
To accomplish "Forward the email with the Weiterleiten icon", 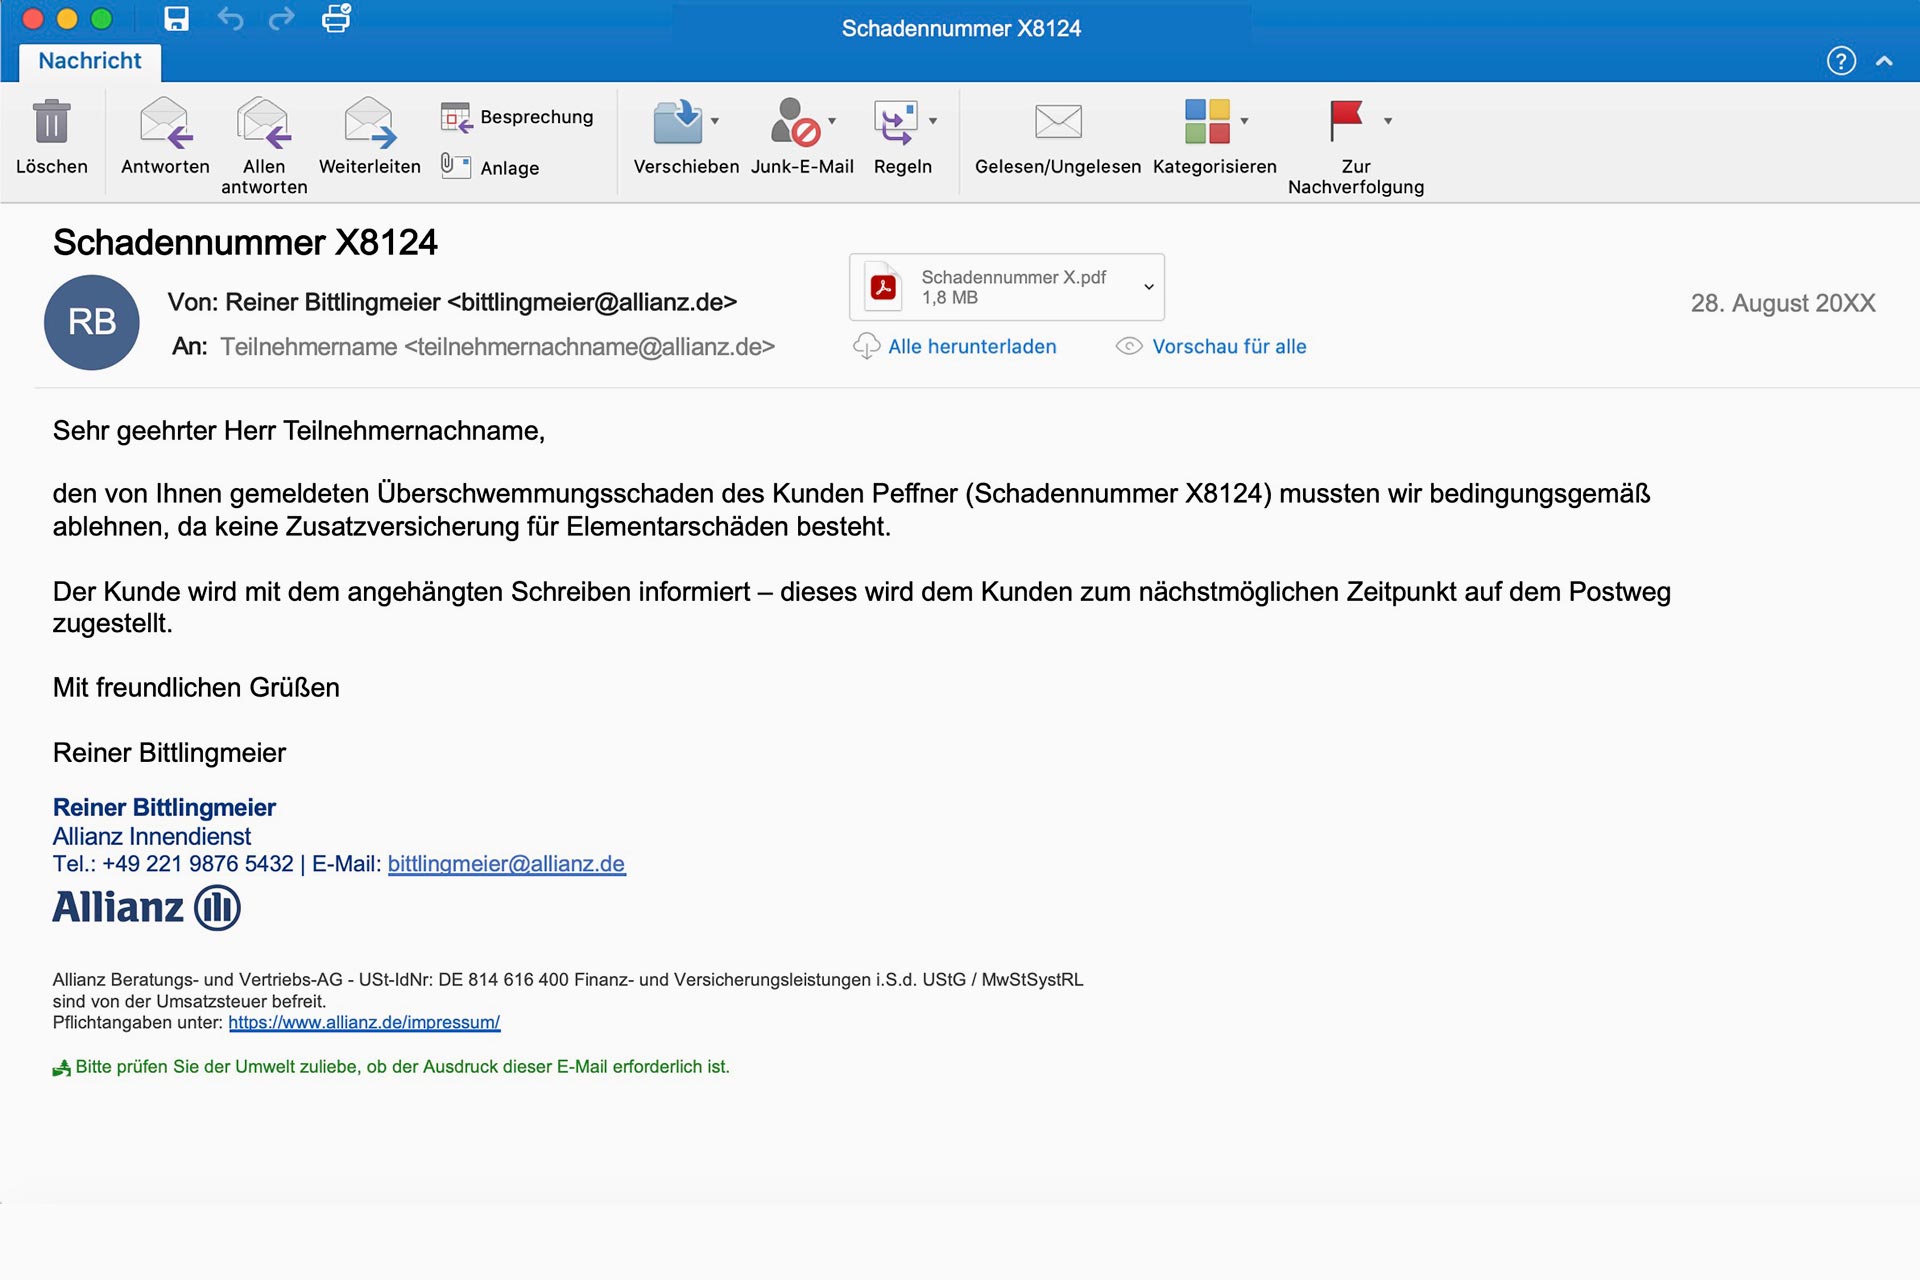I will (x=369, y=122).
